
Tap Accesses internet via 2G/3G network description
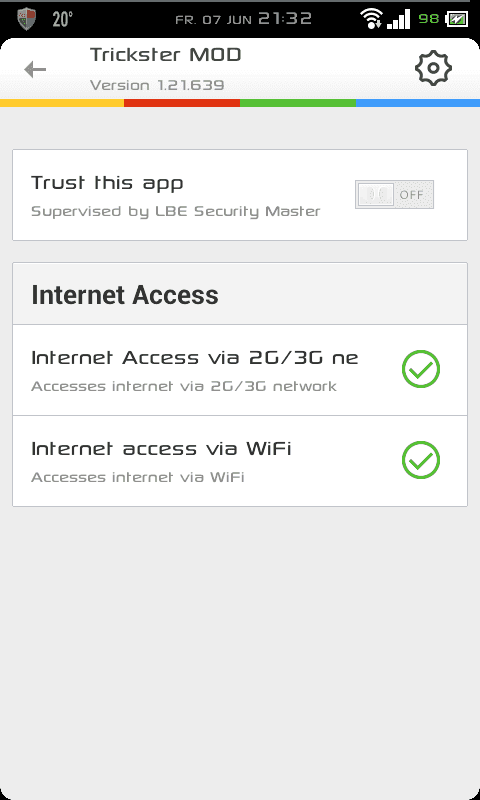tap(184, 386)
